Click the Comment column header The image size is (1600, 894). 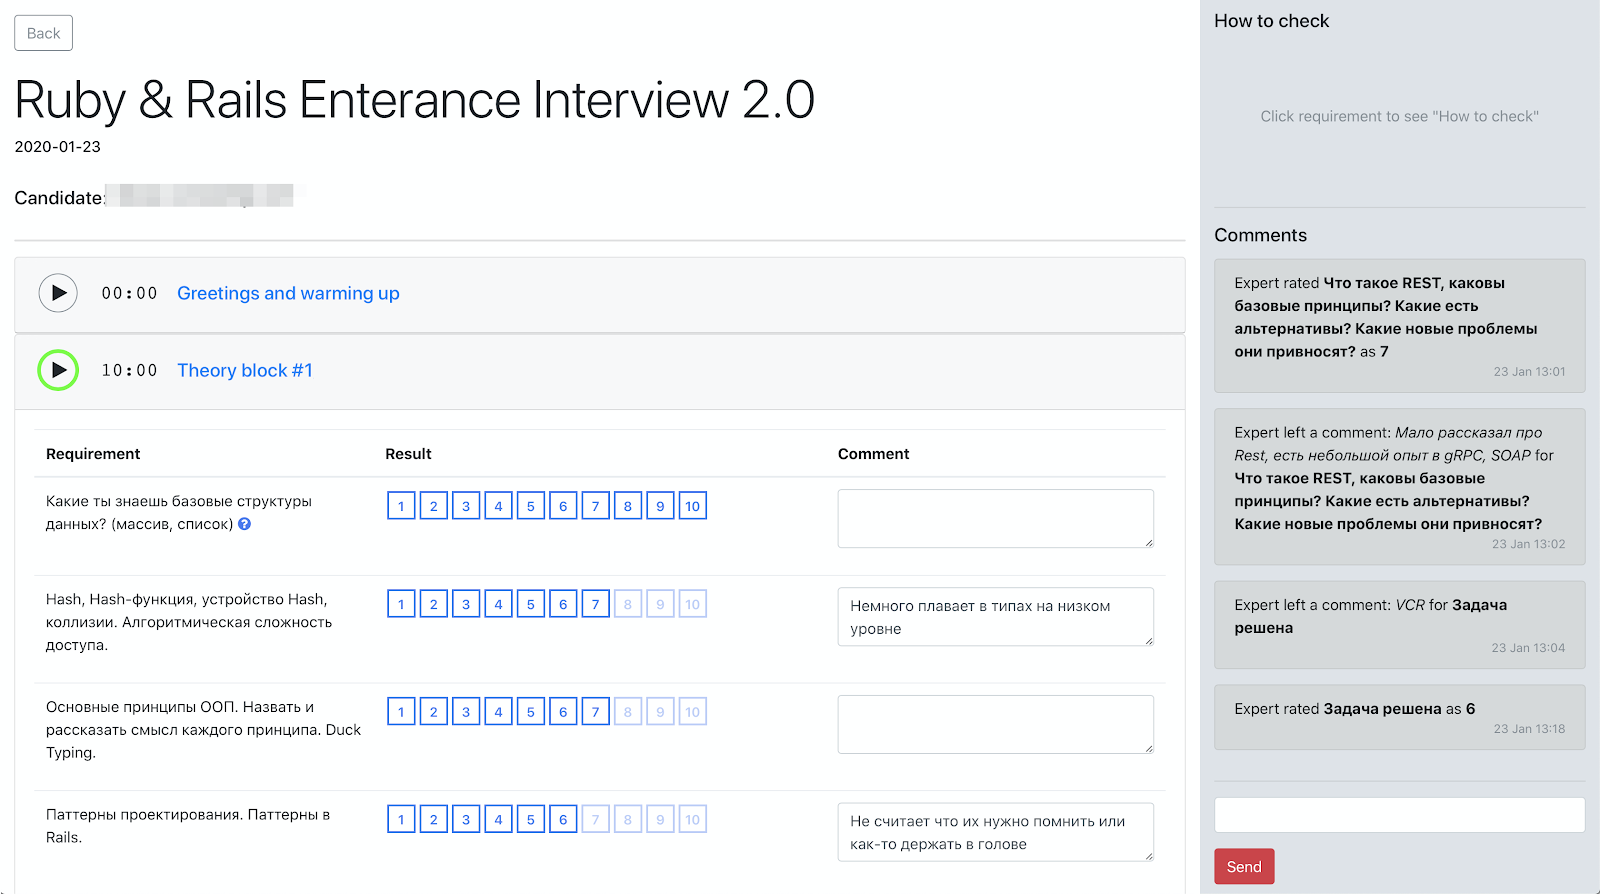pos(873,454)
